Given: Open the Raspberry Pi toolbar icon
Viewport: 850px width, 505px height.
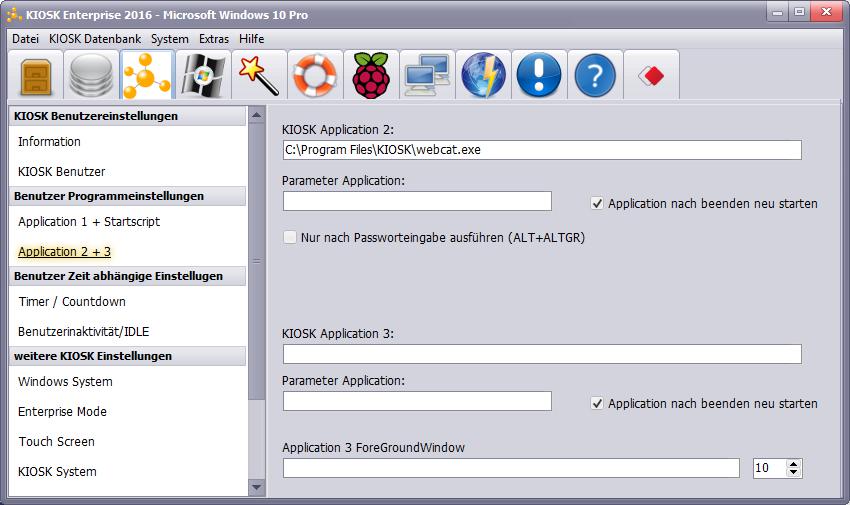Looking at the screenshot, I should (371, 75).
